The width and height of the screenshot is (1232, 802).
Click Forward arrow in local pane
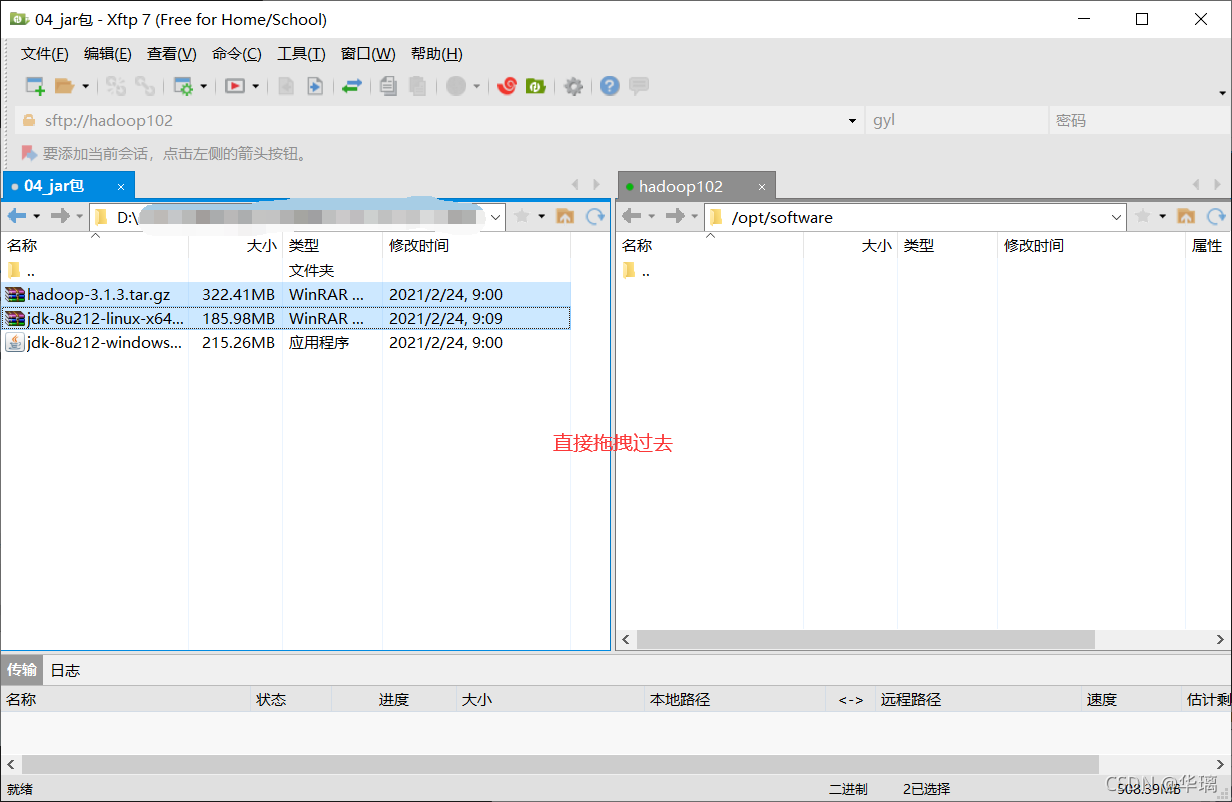pyautogui.click(x=59, y=216)
